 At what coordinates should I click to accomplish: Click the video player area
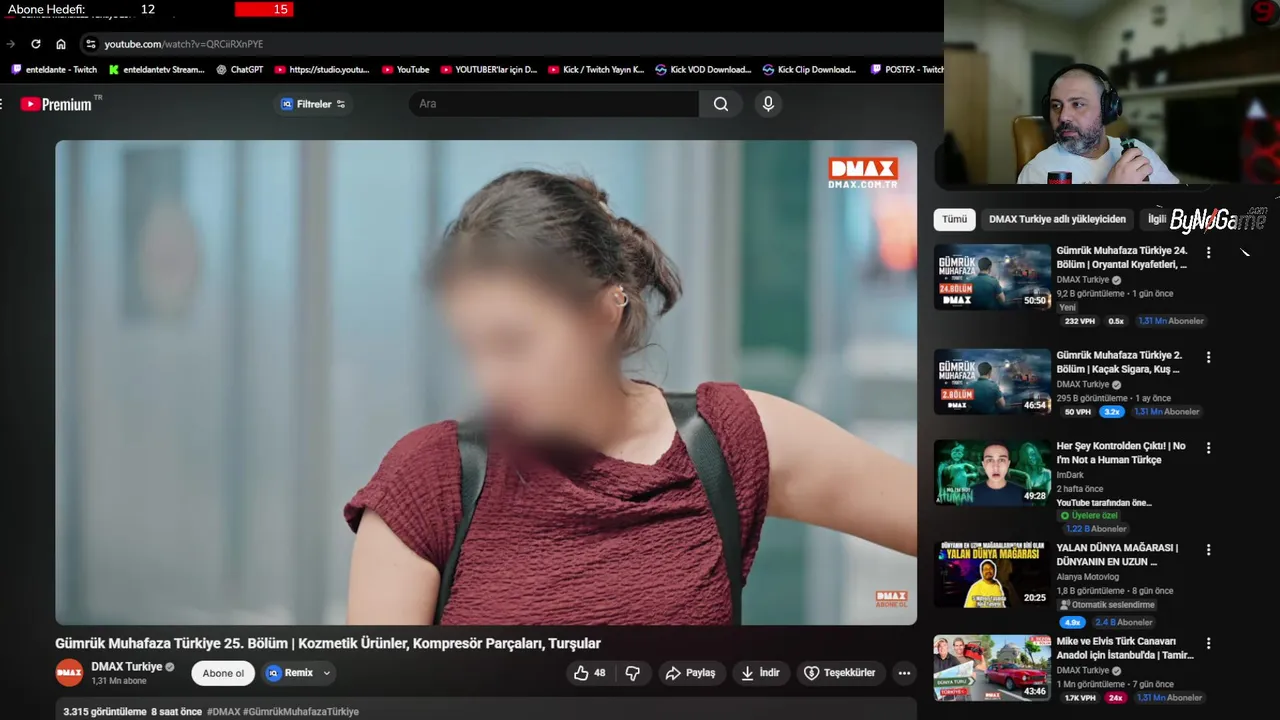[486, 382]
